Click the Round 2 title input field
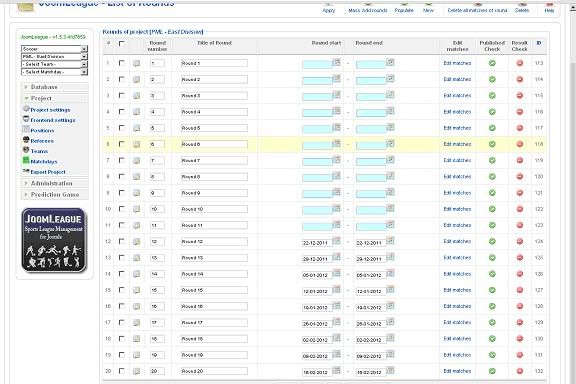 (x=214, y=79)
